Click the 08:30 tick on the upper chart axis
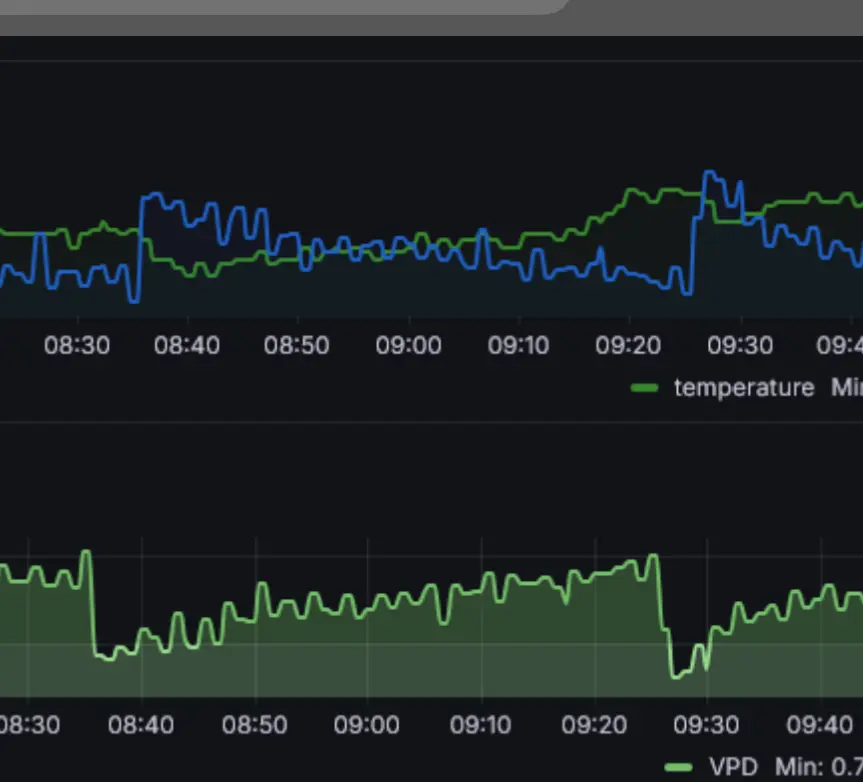863x782 pixels. (77, 346)
